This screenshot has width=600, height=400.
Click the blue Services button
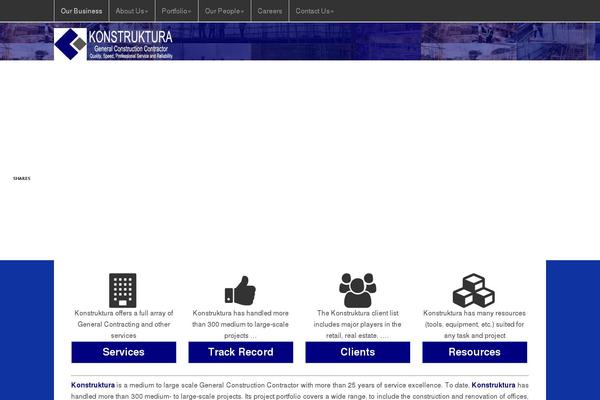pos(124,352)
